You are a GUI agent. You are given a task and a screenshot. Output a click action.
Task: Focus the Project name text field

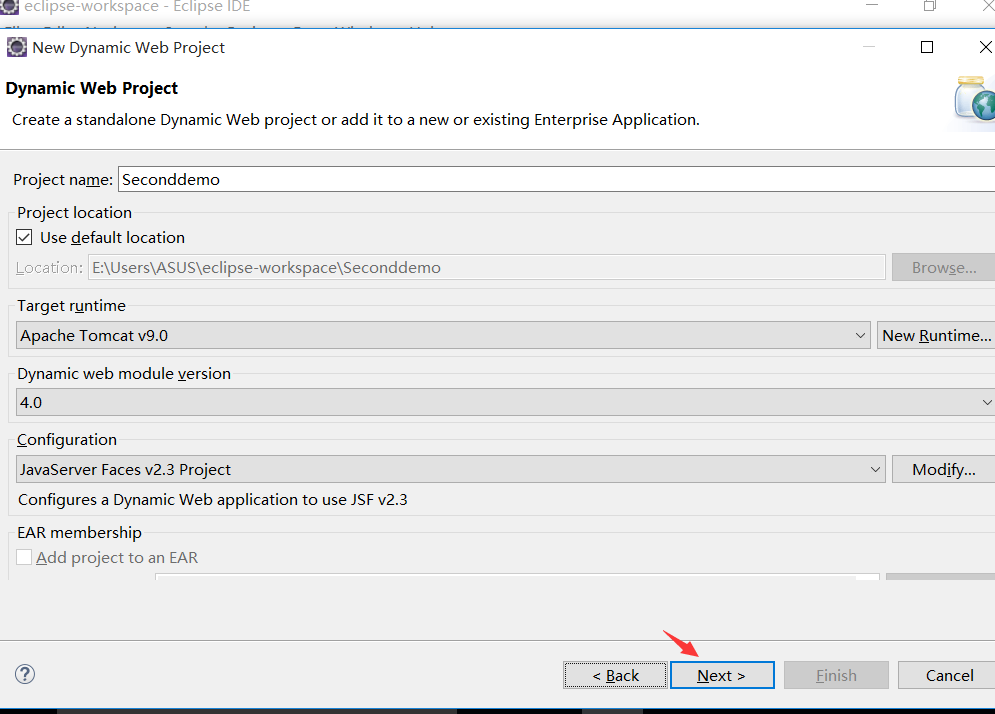click(x=557, y=180)
